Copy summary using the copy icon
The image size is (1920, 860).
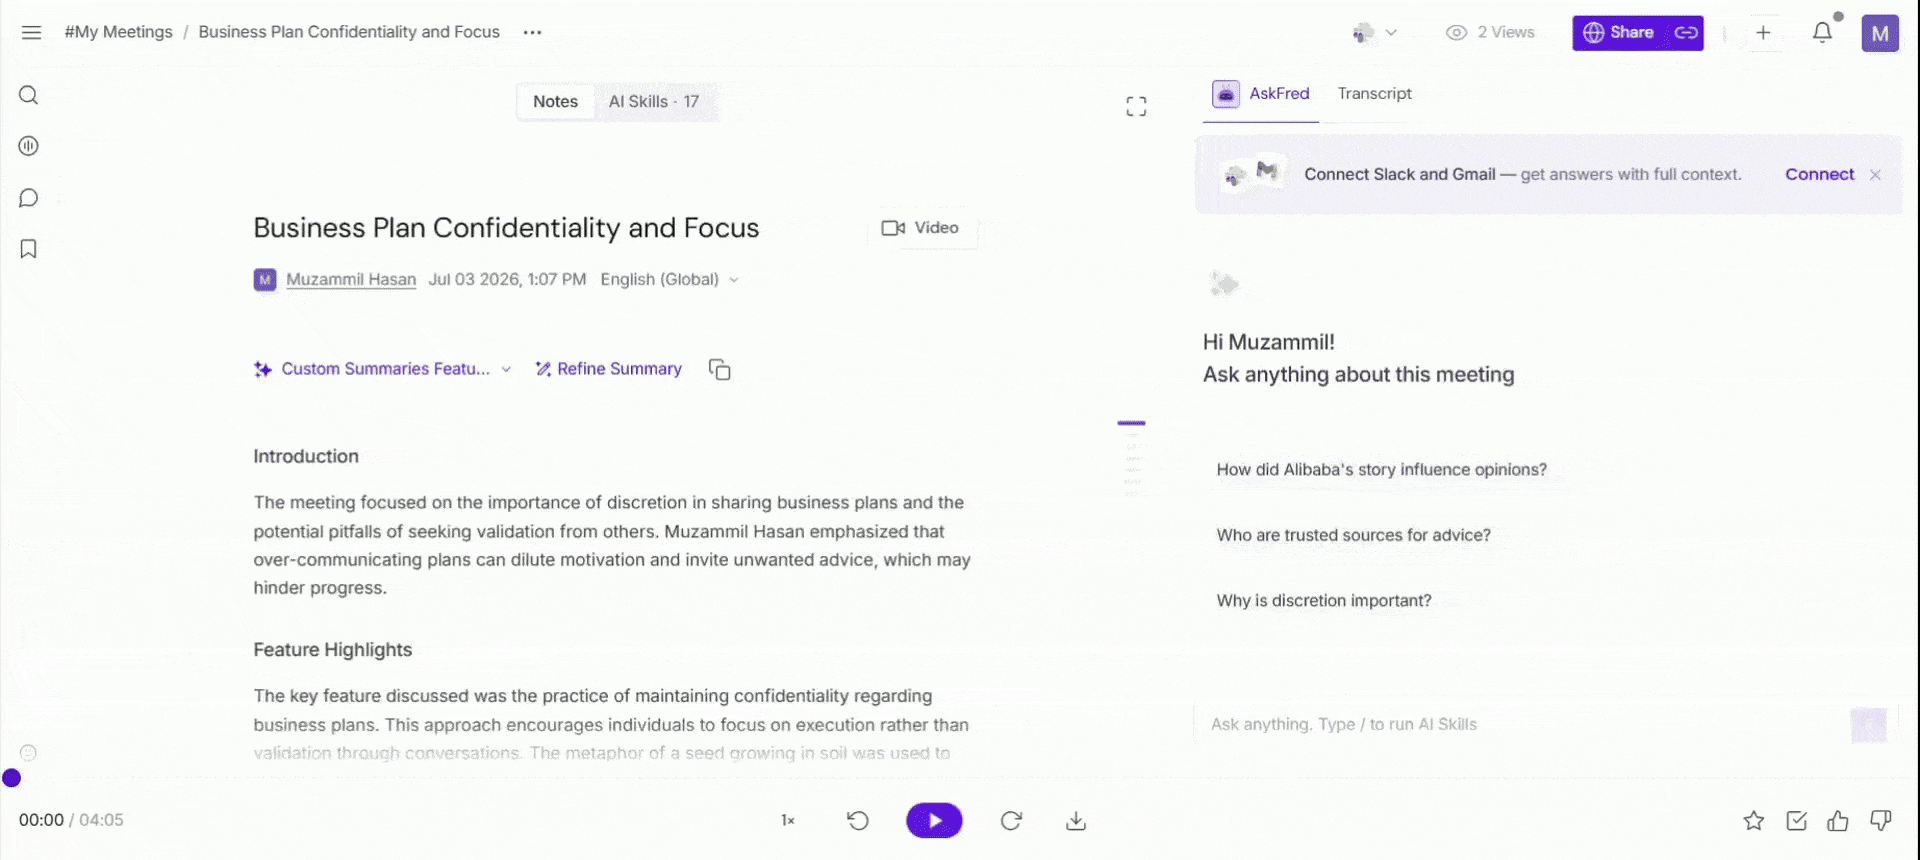coord(719,369)
